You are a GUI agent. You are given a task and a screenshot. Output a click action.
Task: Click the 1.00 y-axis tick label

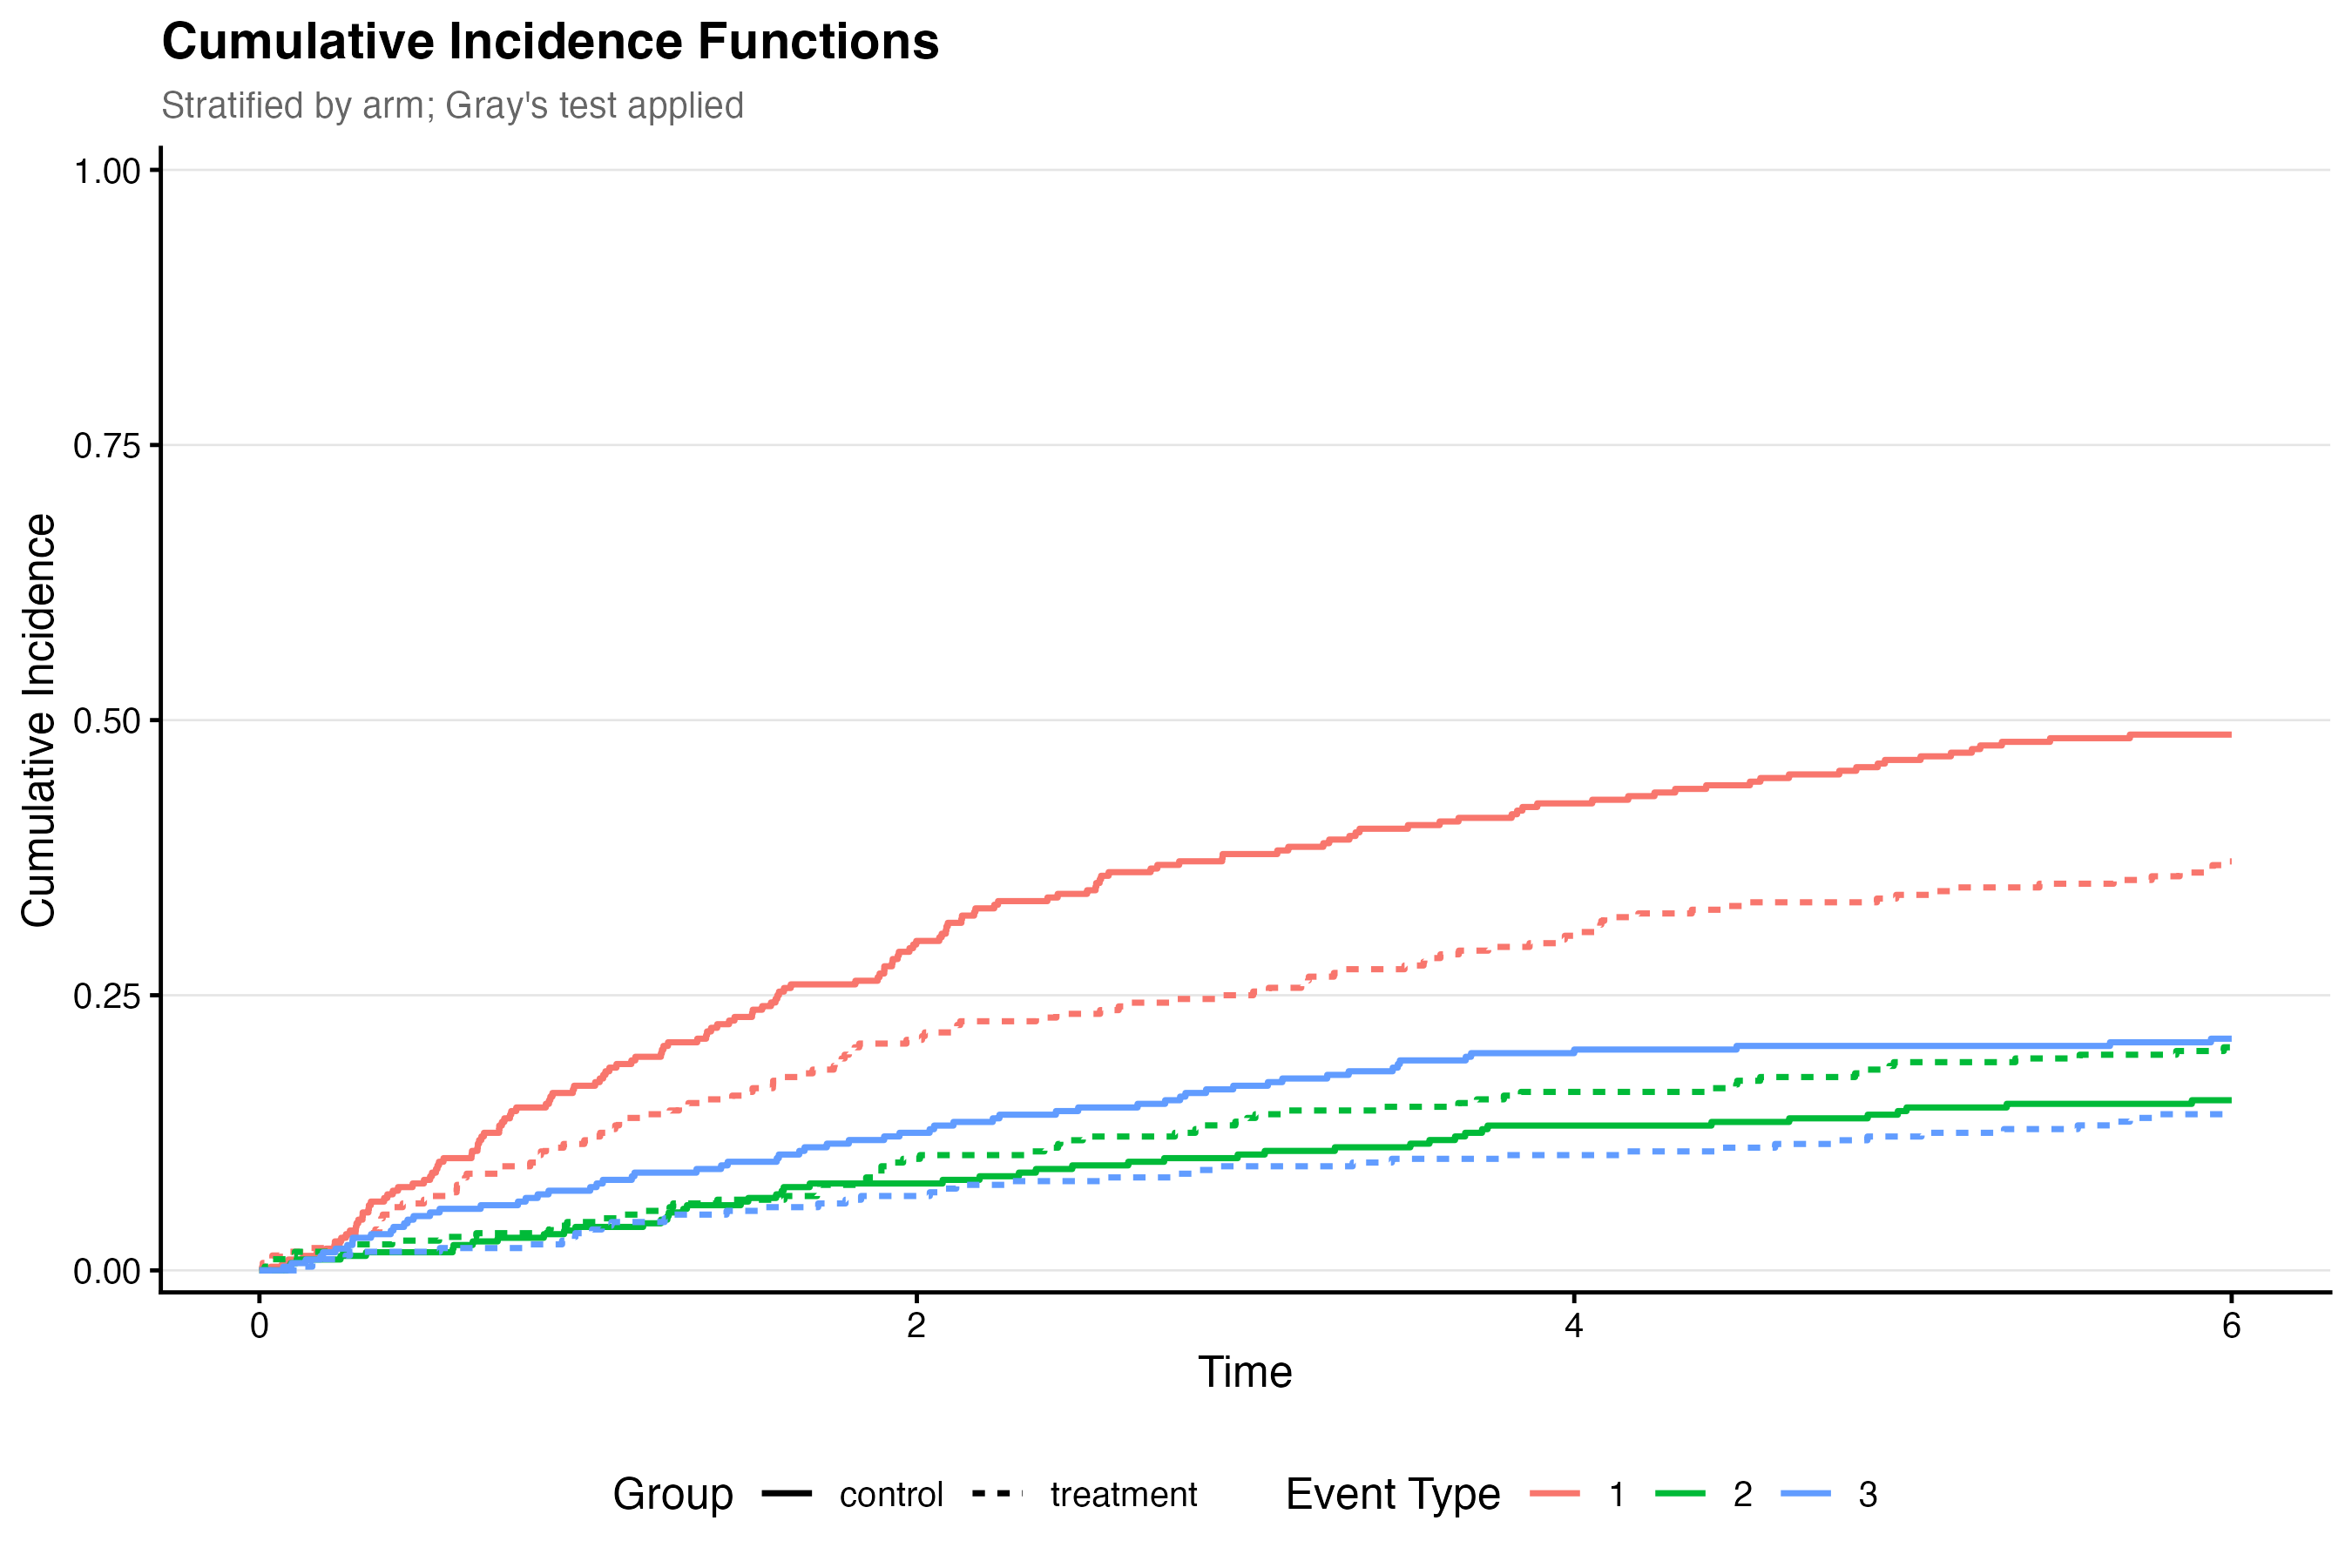click(106, 171)
